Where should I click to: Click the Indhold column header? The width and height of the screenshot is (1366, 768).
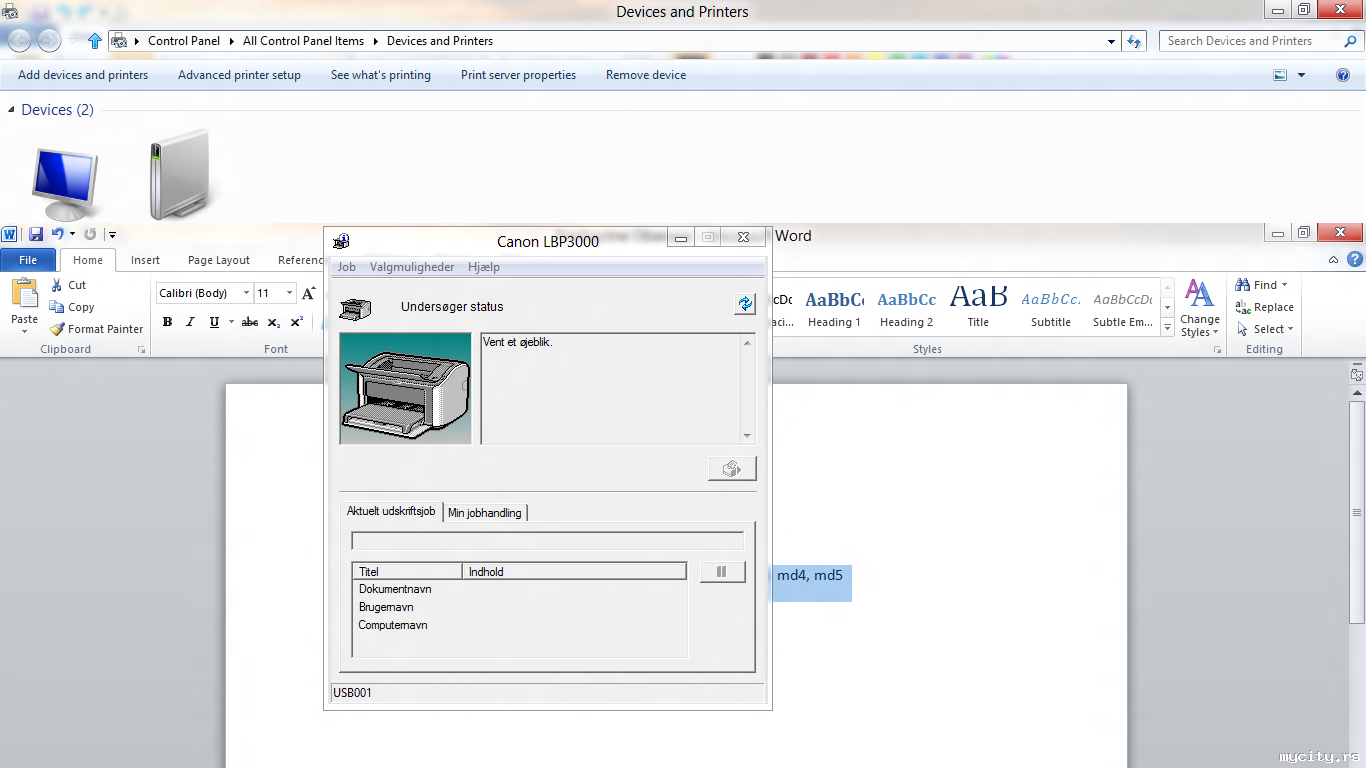(x=575, y=572)
